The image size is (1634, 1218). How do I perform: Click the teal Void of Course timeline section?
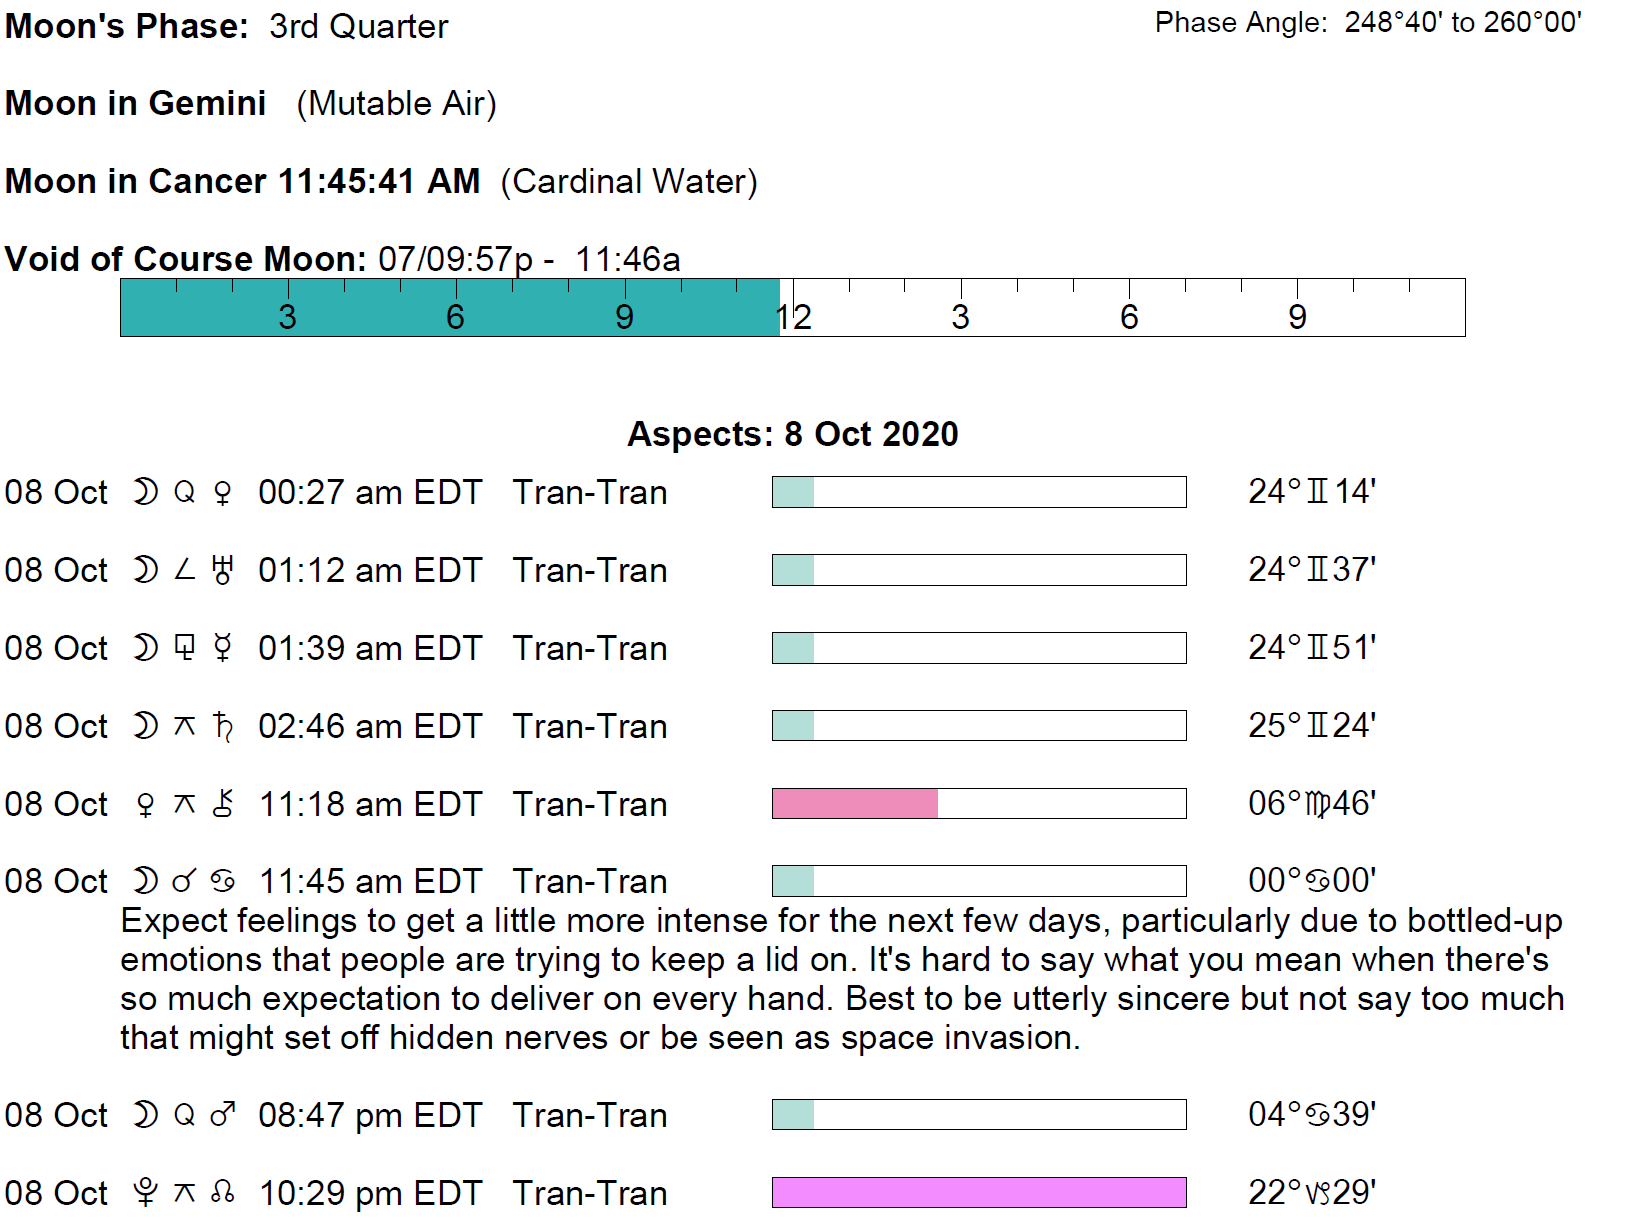coord(449,307)
